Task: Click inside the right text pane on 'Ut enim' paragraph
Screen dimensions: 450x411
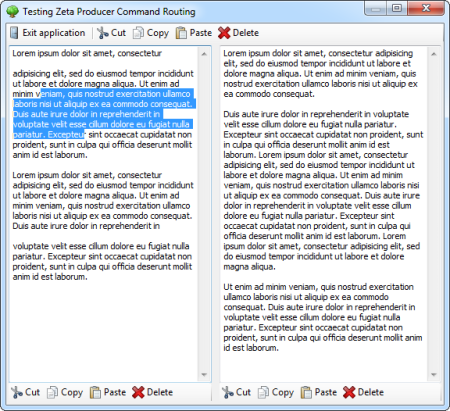Action: point(323,317)
